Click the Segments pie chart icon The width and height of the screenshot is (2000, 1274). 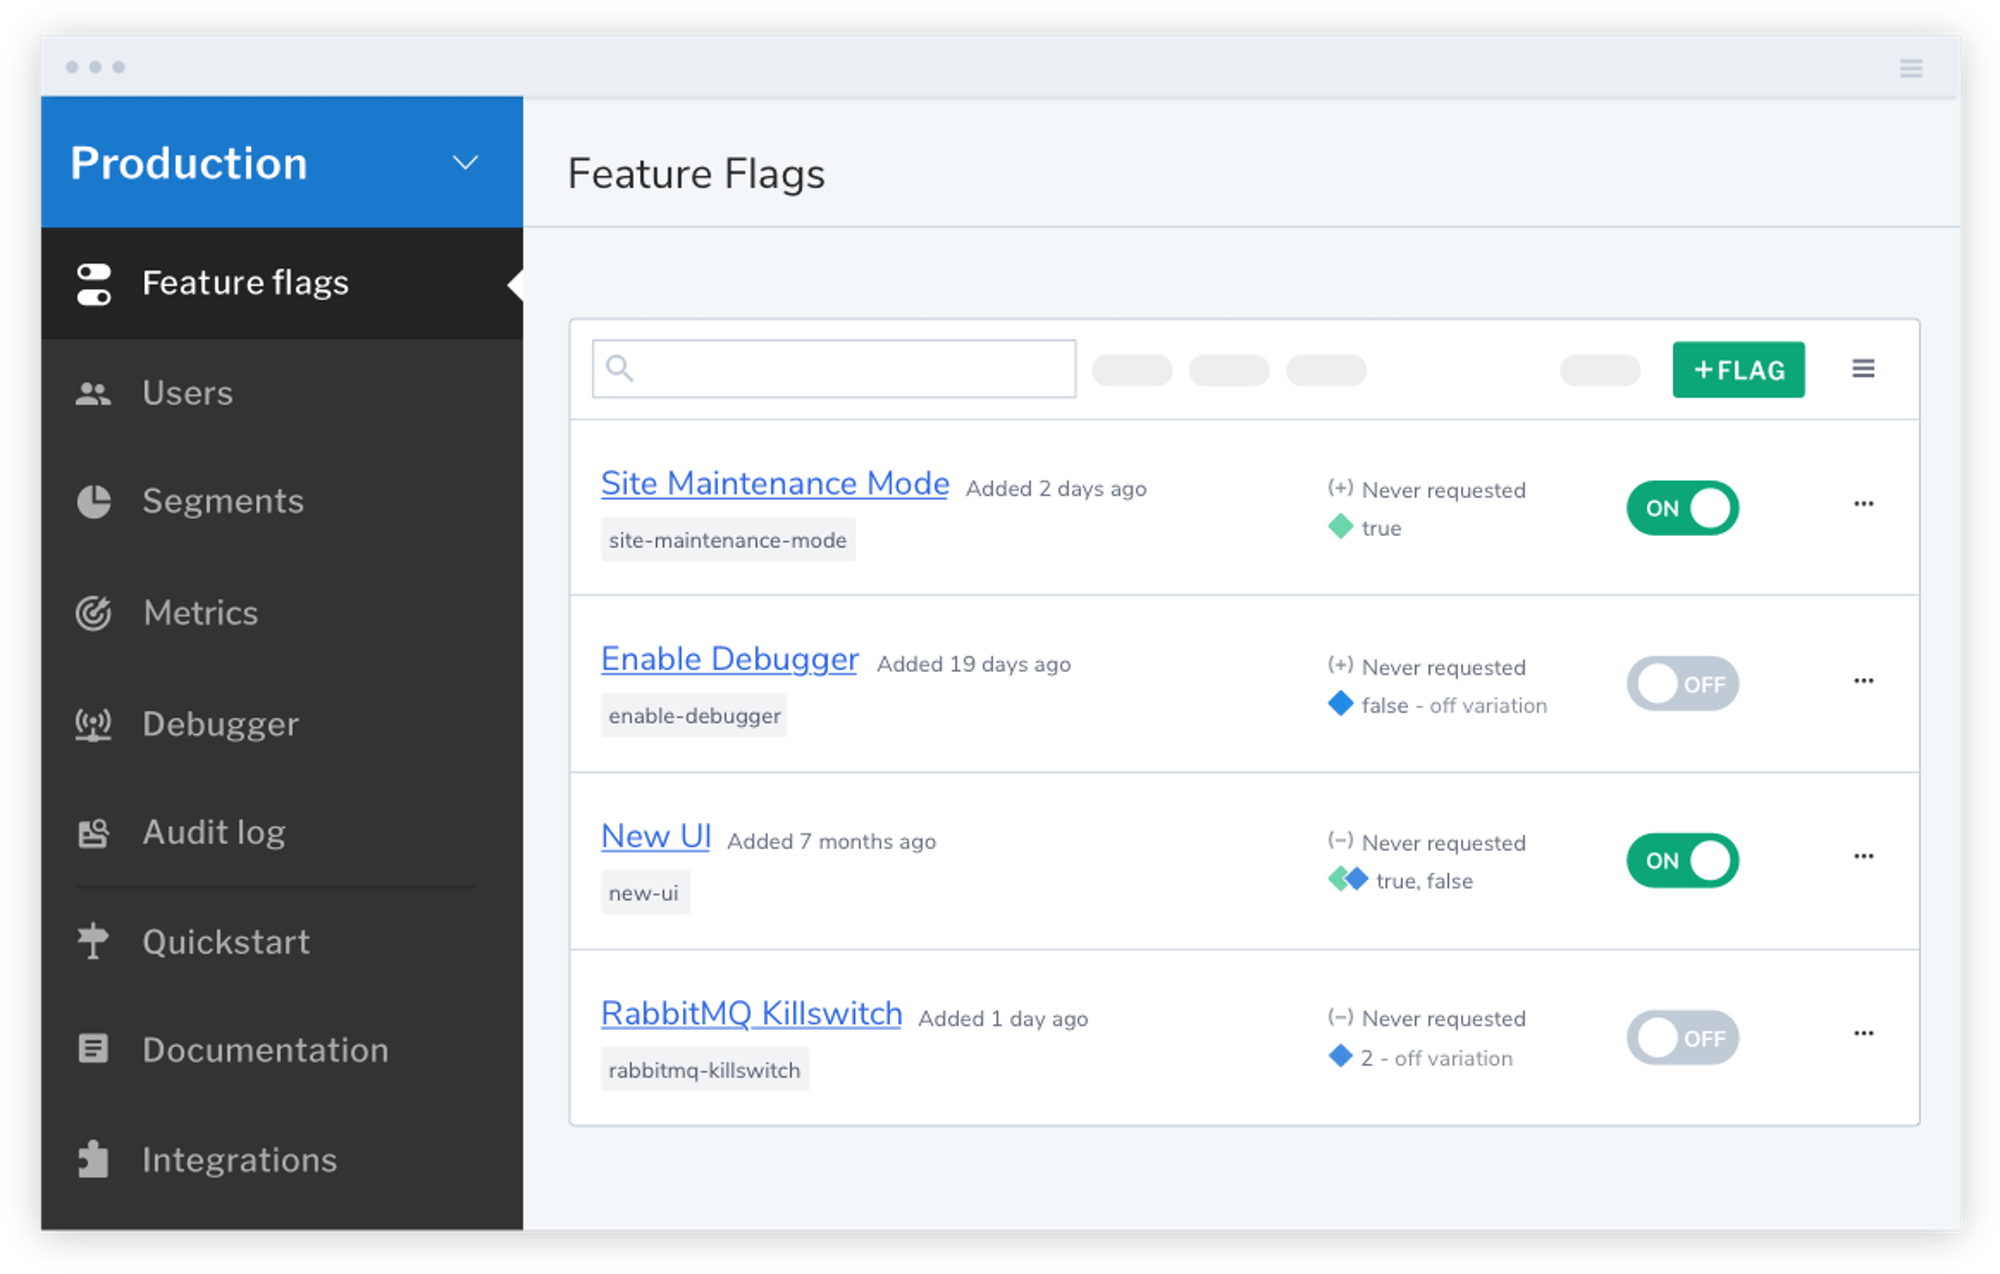(93, 502)
